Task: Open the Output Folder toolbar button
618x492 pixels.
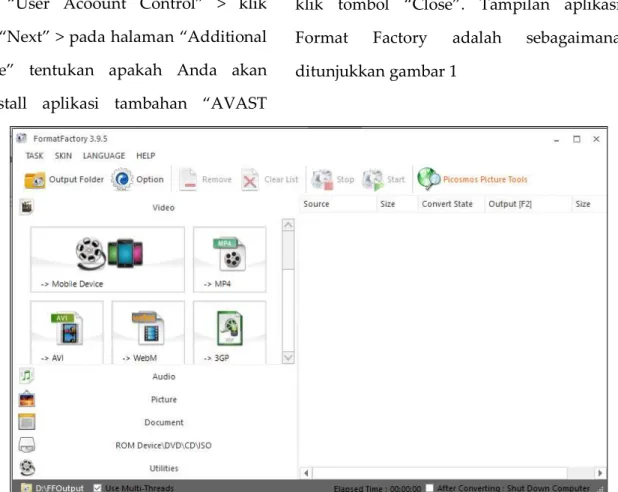Action: [x=64, y=180]
